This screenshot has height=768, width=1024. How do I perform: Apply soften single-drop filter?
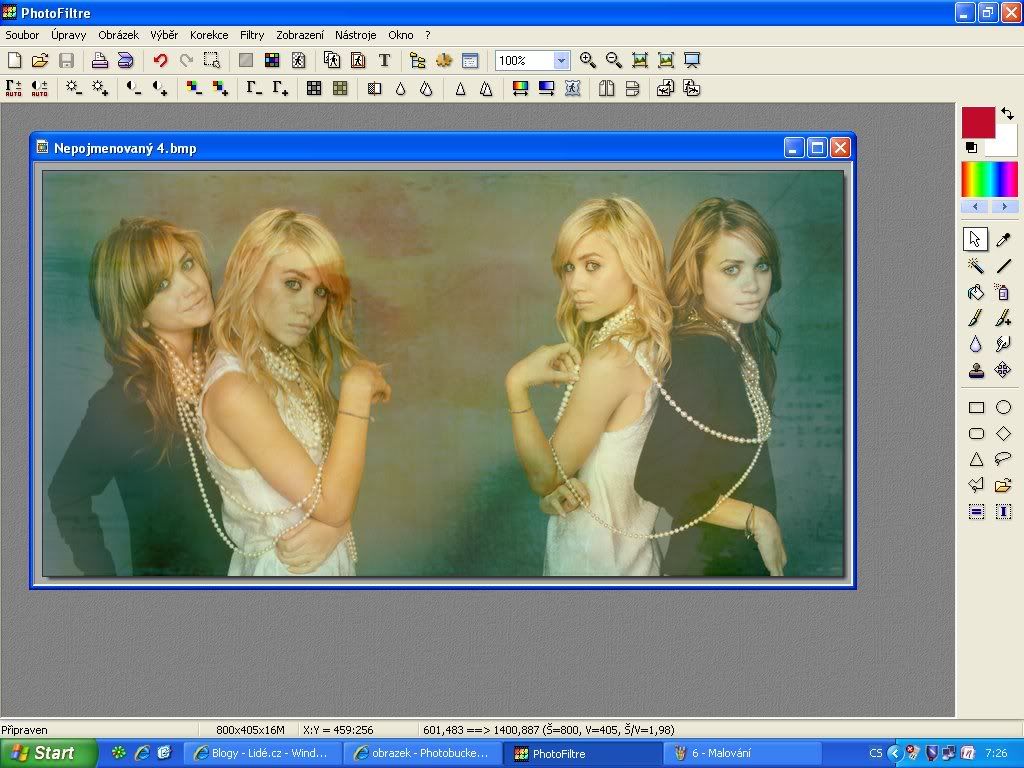(400, 88)
